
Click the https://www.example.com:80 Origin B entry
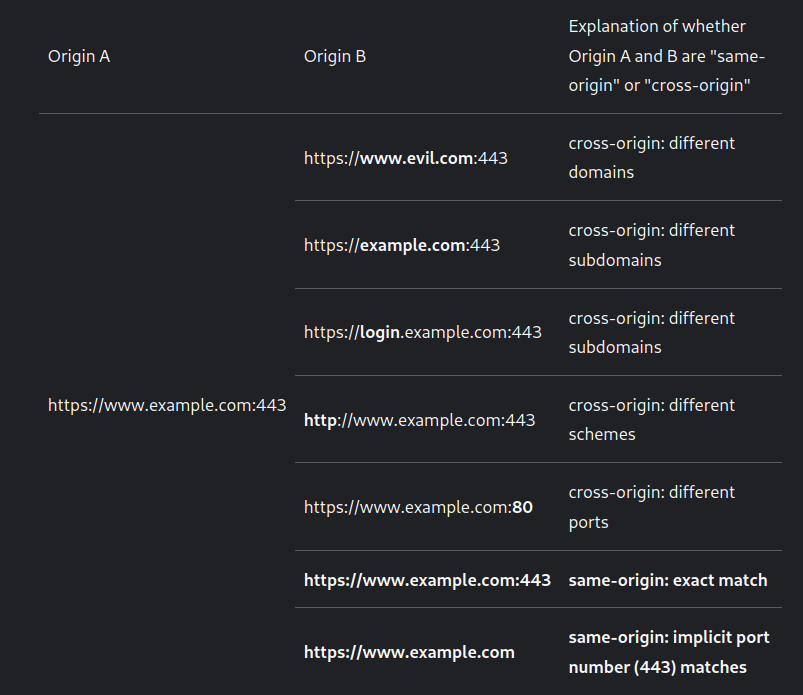[418, 507]
